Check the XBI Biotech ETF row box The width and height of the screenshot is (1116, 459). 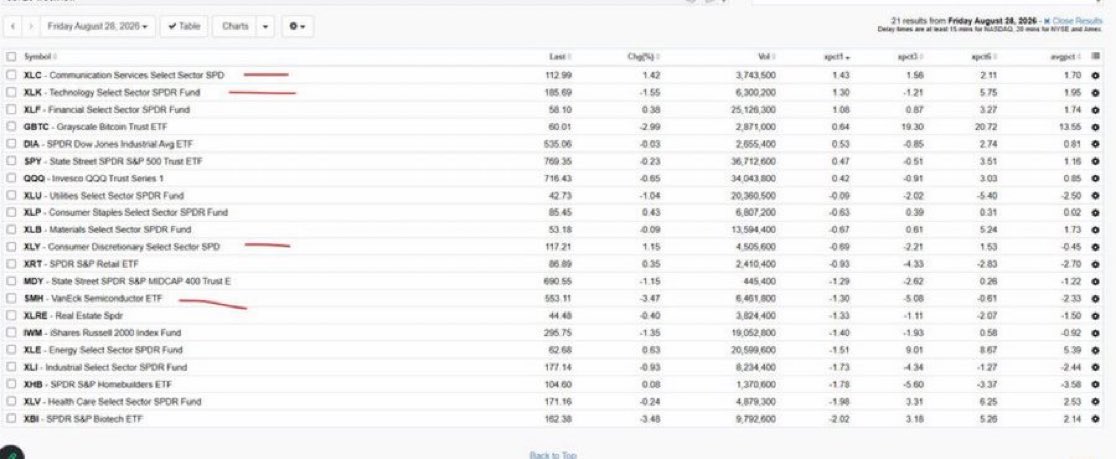point(11,419)
